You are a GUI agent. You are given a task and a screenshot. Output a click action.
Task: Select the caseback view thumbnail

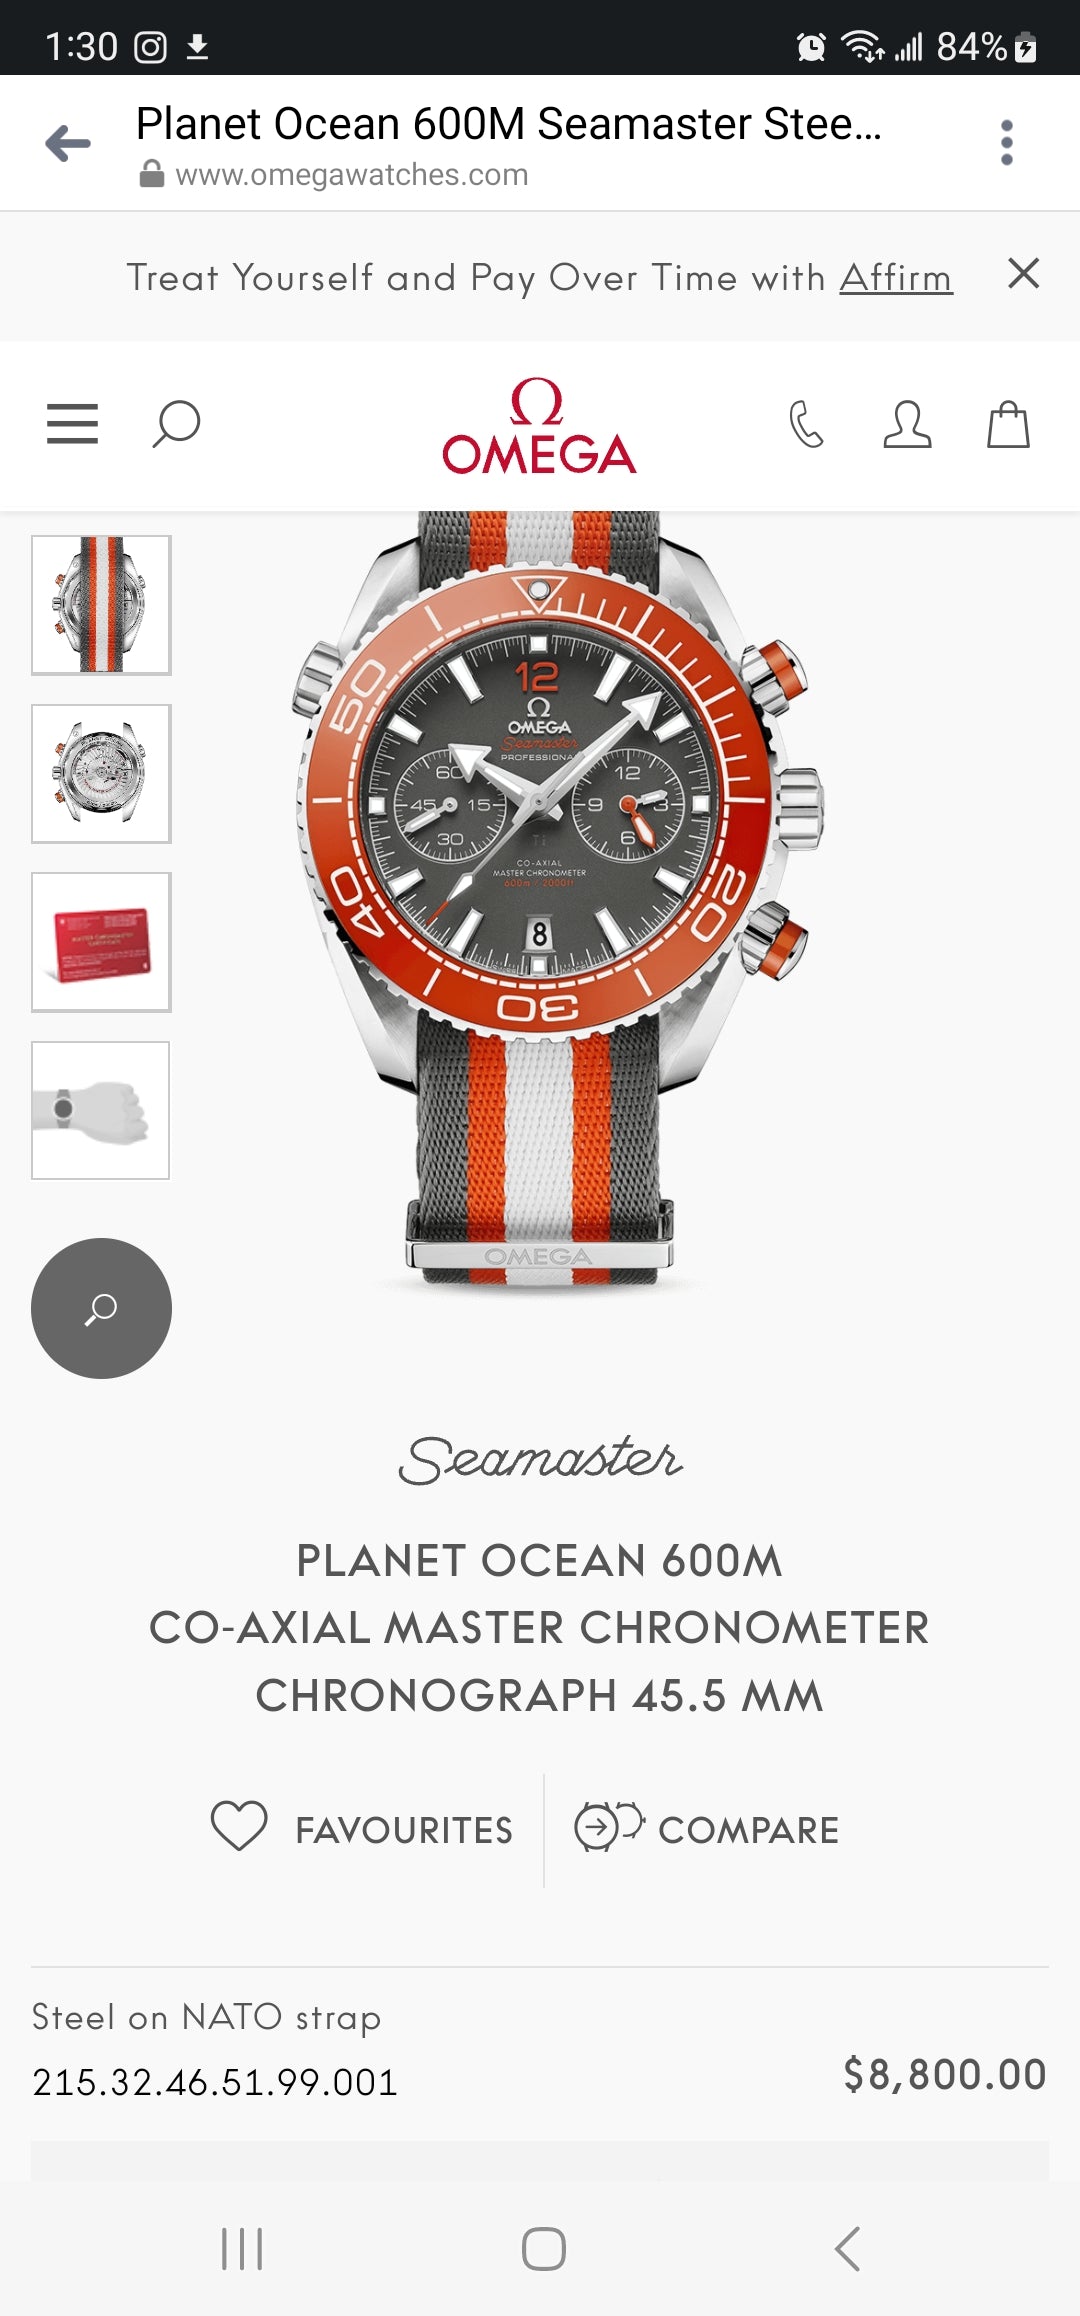click(x=101, y=774)
